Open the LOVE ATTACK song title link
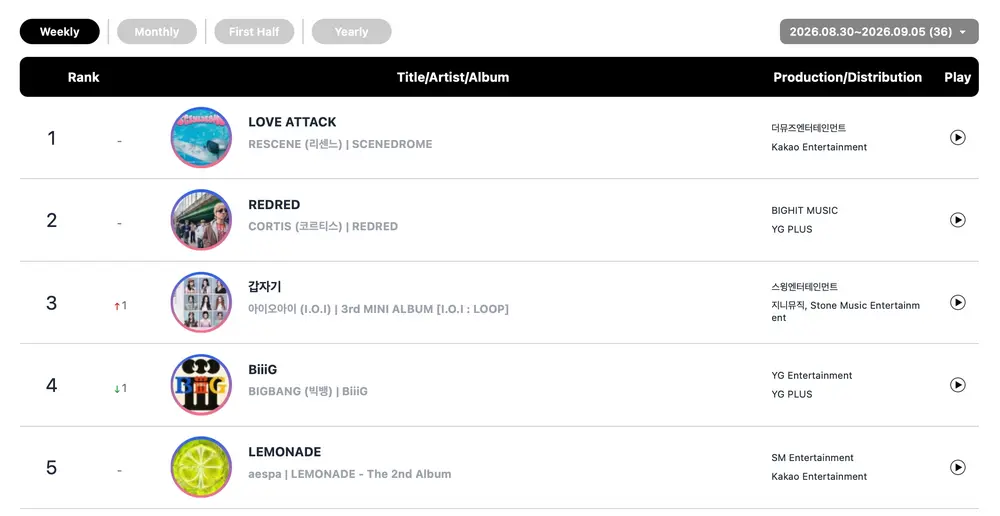This screenshot has height=516, width=1000. 292,122
